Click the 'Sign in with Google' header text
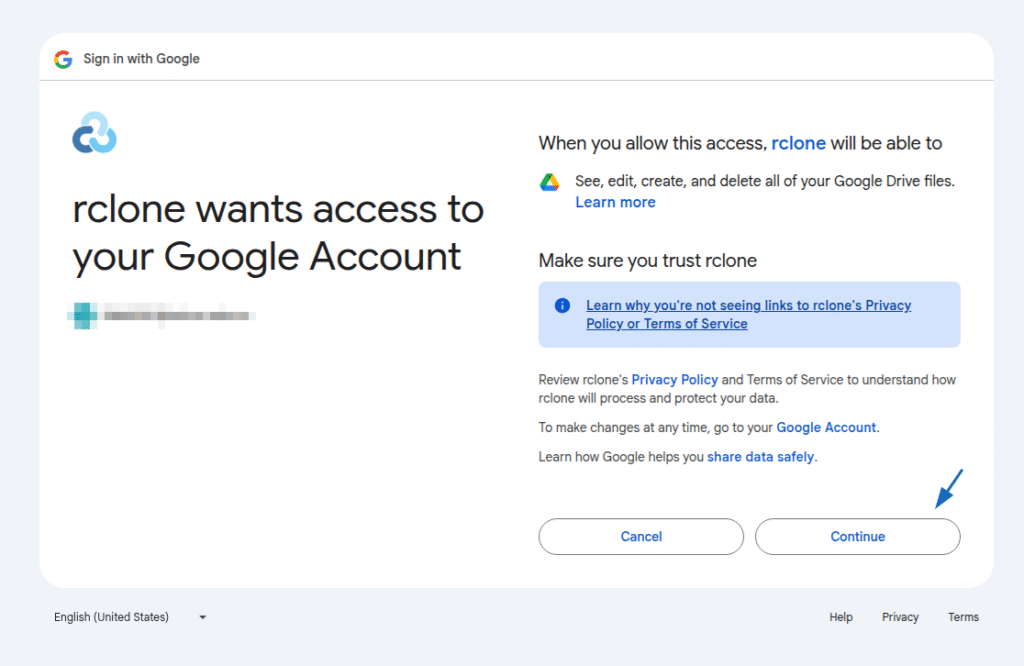The image size is (1024, 666). pyautogui.click(x=141, y=59)
